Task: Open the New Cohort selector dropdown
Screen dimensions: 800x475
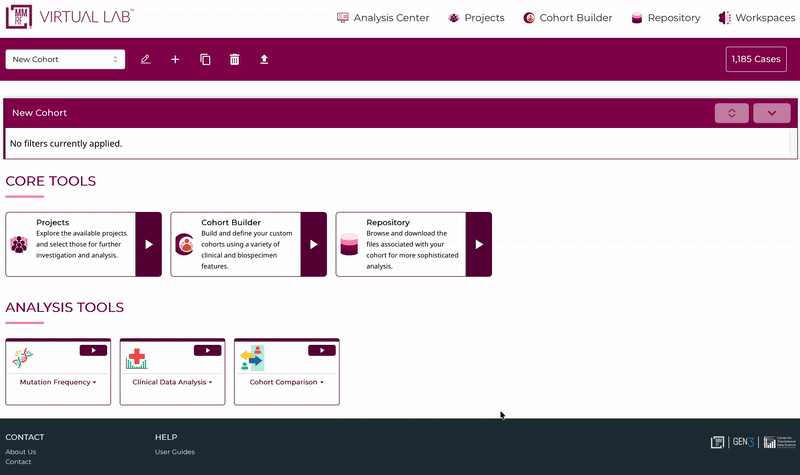Action: [x=65, y=60]
